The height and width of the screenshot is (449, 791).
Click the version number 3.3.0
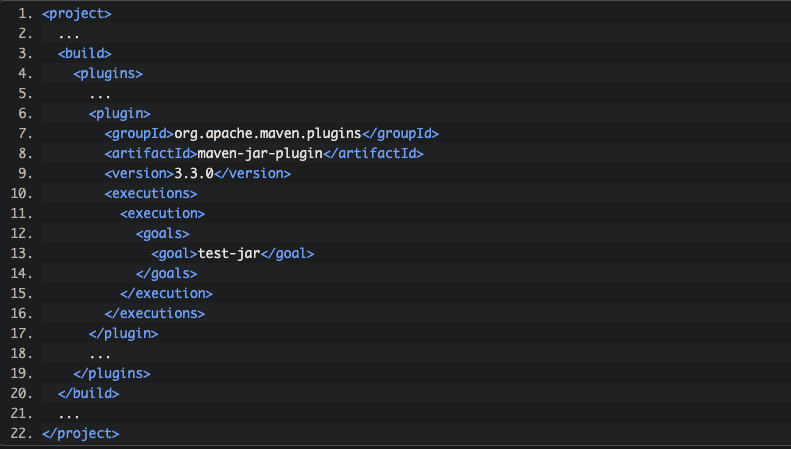click(194, 173)
